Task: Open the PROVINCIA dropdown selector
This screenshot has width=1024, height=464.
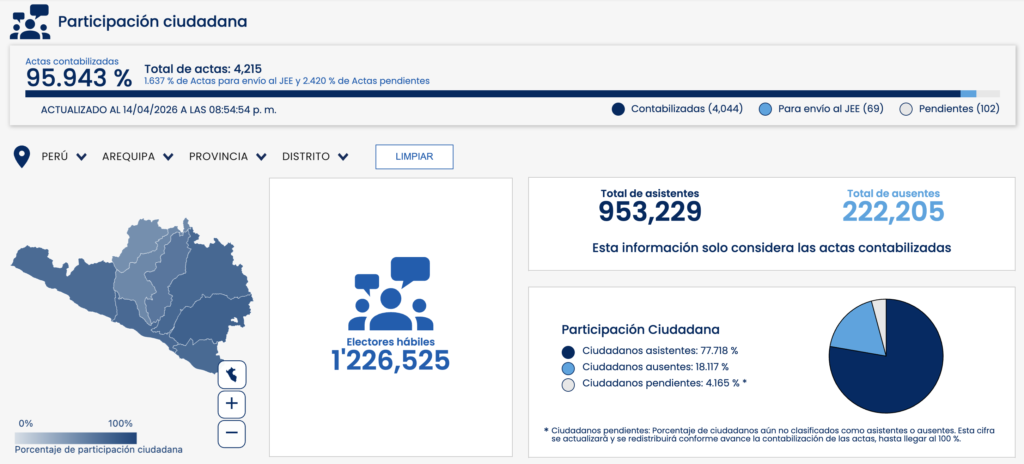Action: point(227,157)
